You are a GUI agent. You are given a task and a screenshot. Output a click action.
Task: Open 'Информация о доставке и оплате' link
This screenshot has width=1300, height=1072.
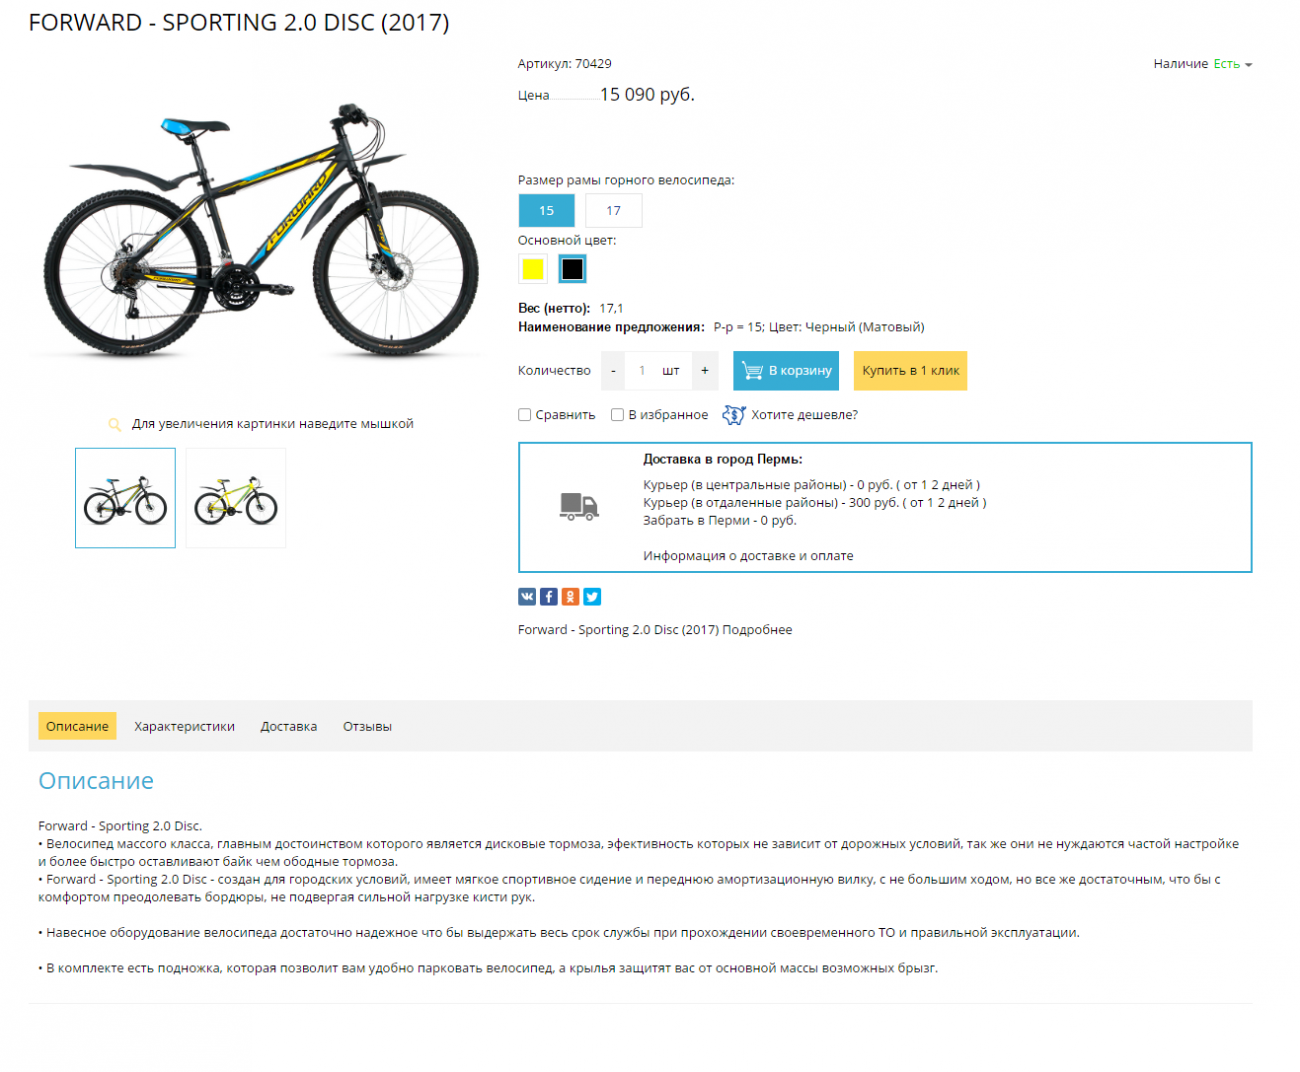(x=748, y=556)
